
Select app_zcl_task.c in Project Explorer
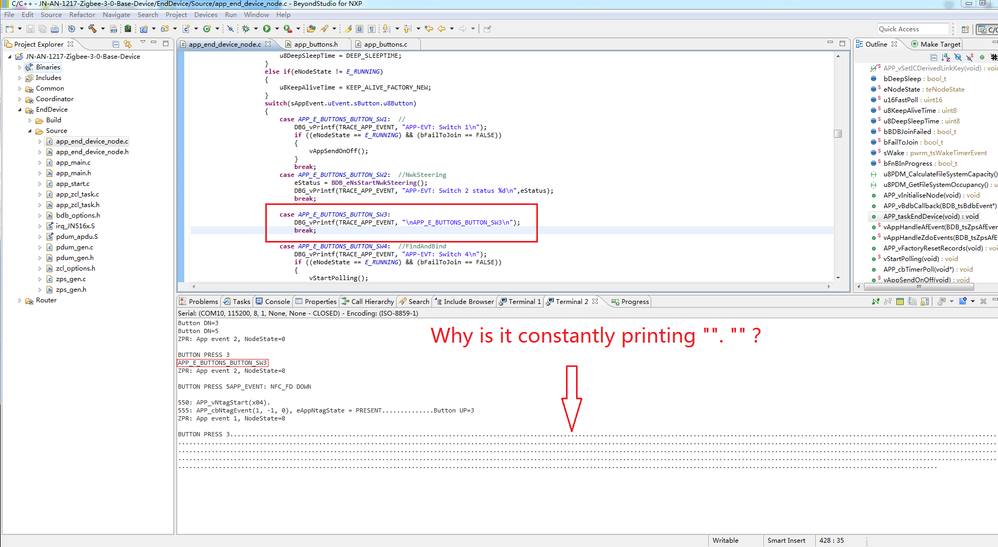(77, 194)
